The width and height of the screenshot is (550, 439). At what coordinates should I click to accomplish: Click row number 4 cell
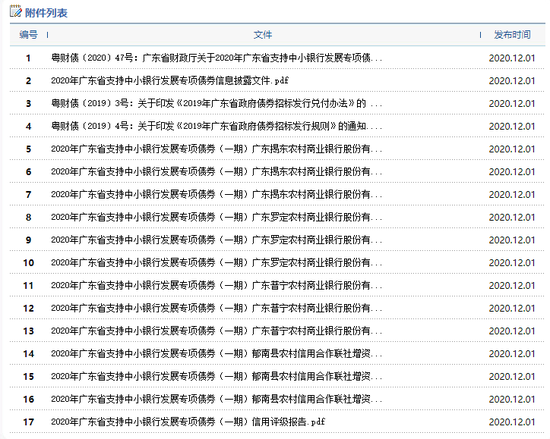28,126
